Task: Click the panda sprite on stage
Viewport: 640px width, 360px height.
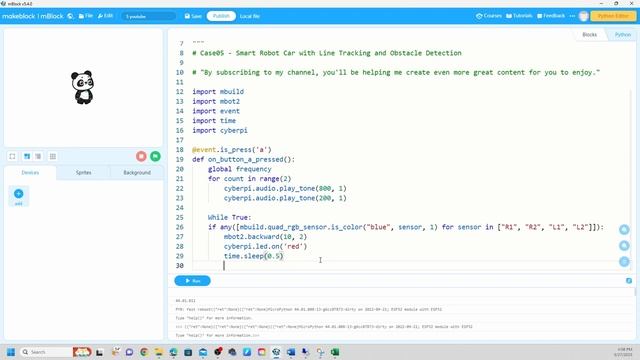Action: point(83,87)
